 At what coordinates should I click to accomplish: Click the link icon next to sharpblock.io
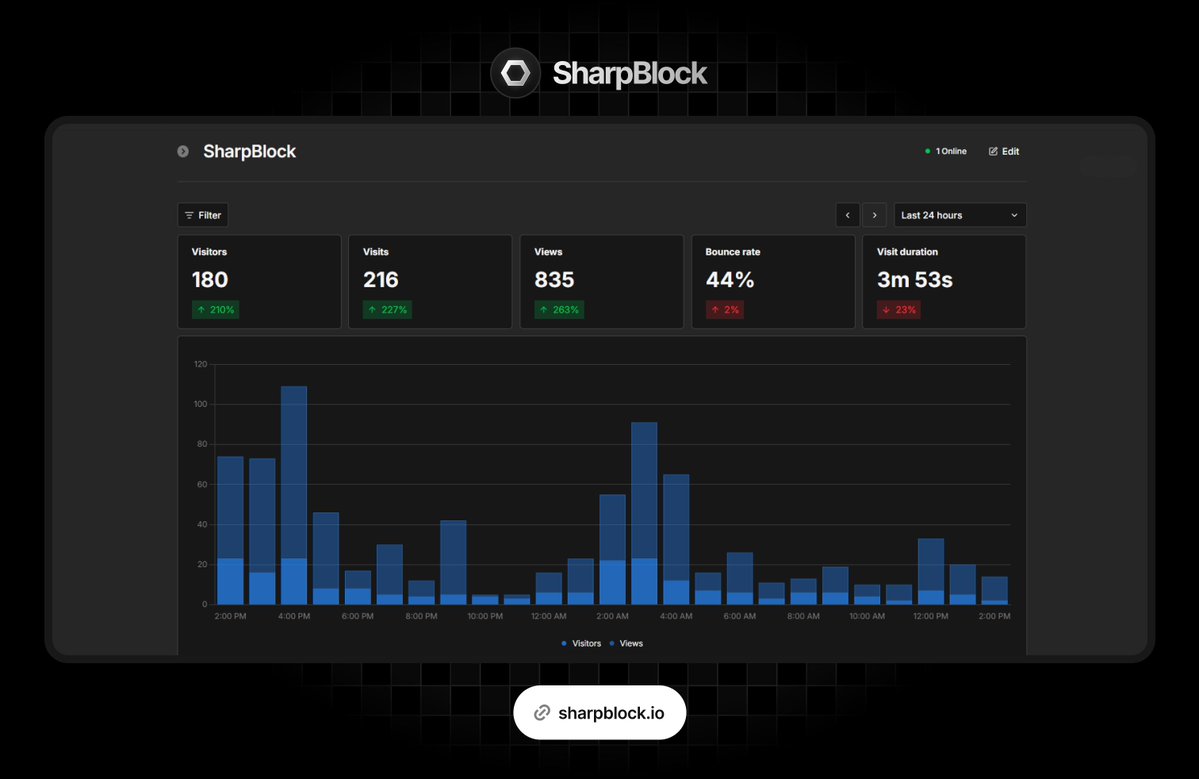pyautogui.click(x=541, y=712)
